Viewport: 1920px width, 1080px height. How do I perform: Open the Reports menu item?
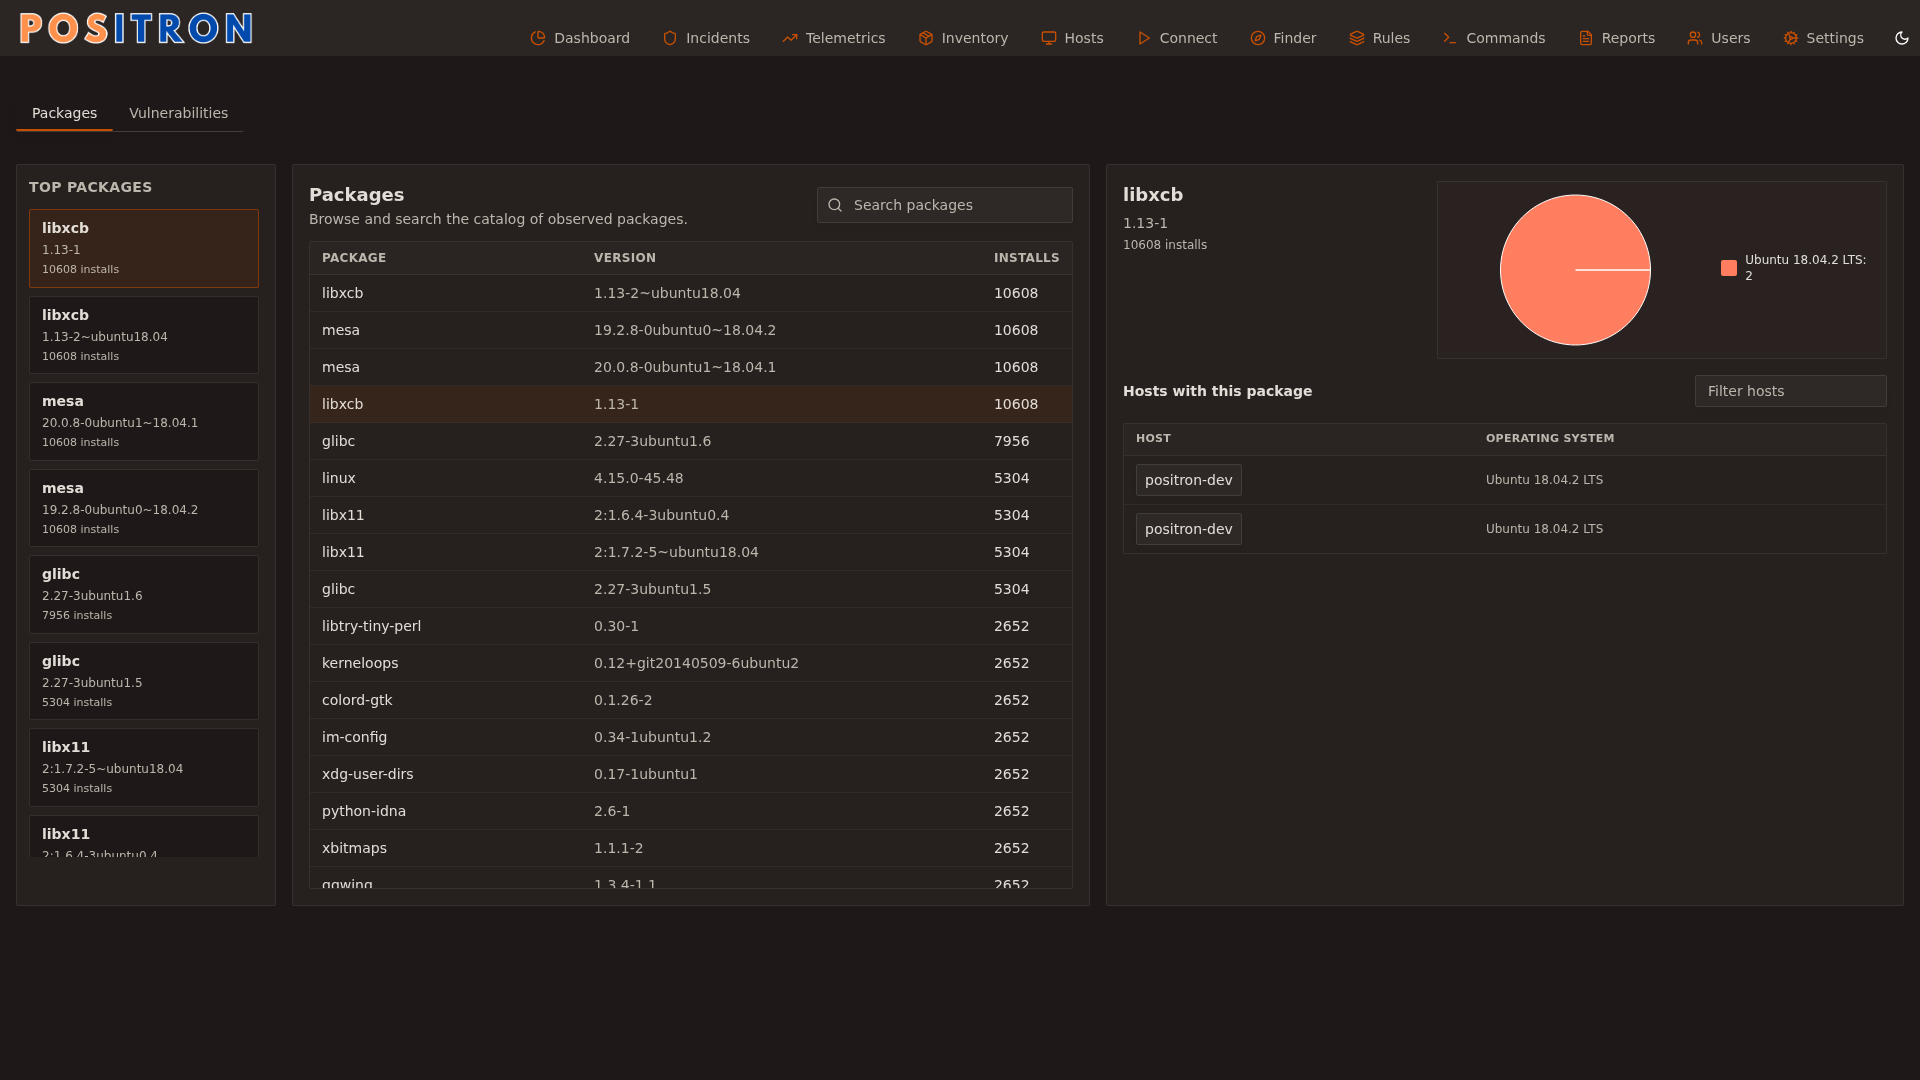tap(1616, 38)
